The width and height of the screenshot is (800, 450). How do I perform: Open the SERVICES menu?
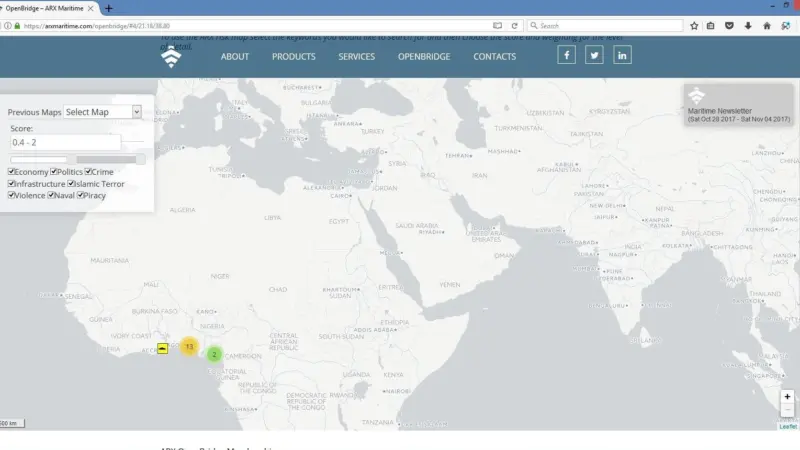357,57
